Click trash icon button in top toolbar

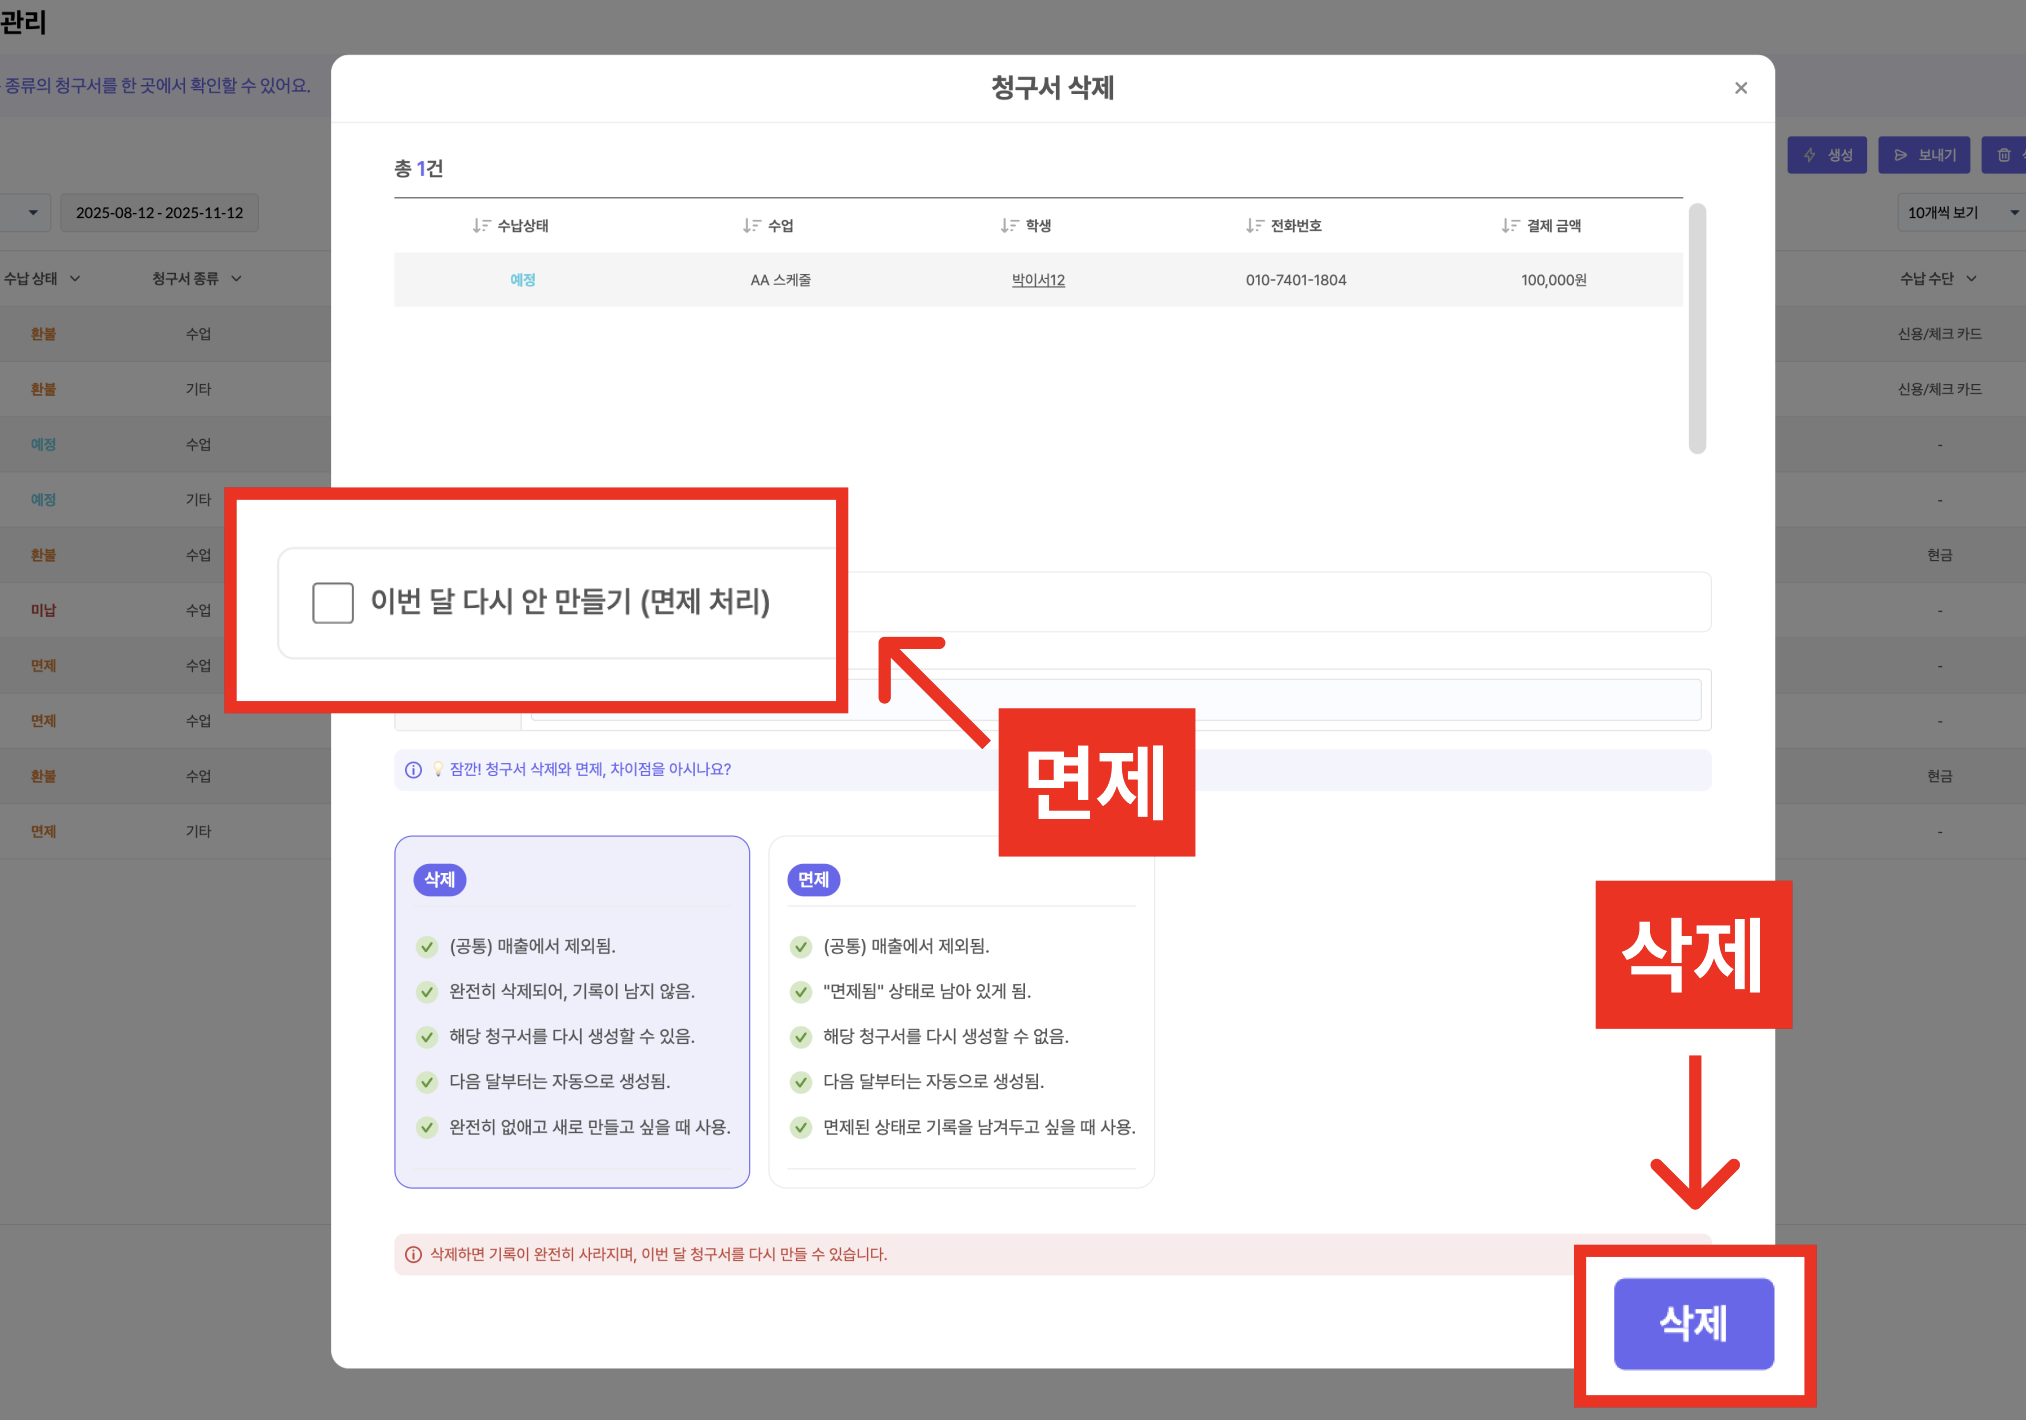(x=2004, y=155)
